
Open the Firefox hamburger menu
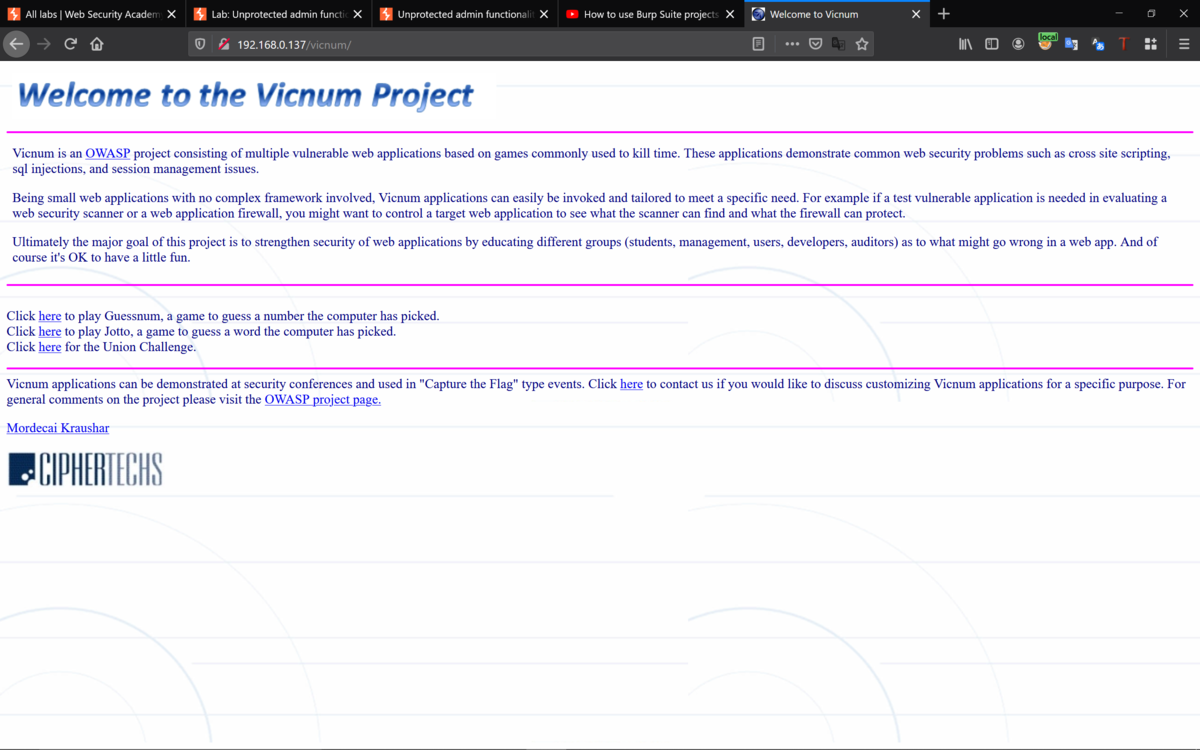[1184, 44]
